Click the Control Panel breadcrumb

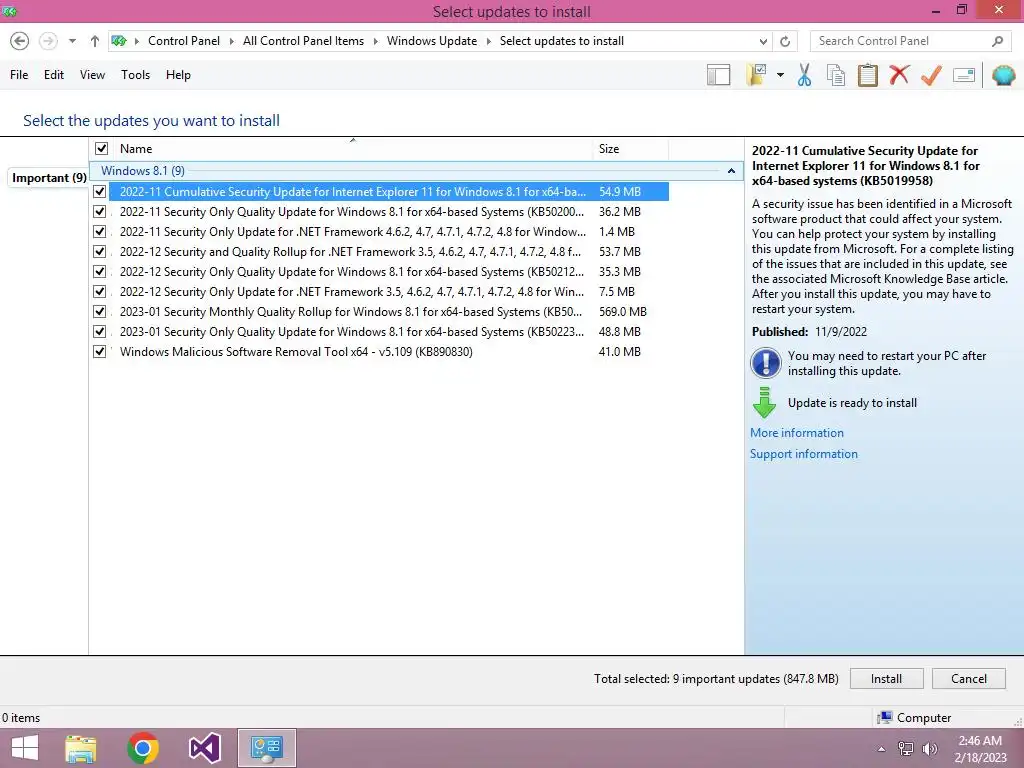click(x=184, y=41)
